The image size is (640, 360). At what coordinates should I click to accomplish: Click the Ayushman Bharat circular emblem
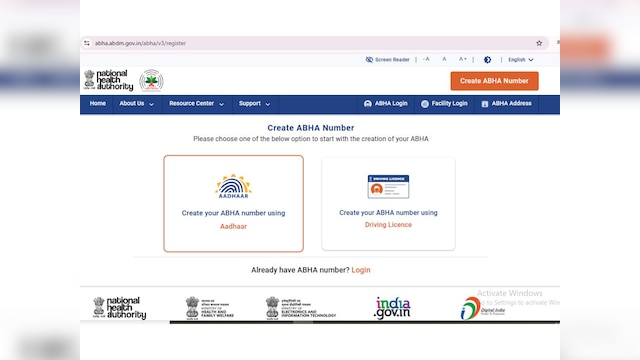[x=151, y=80]
